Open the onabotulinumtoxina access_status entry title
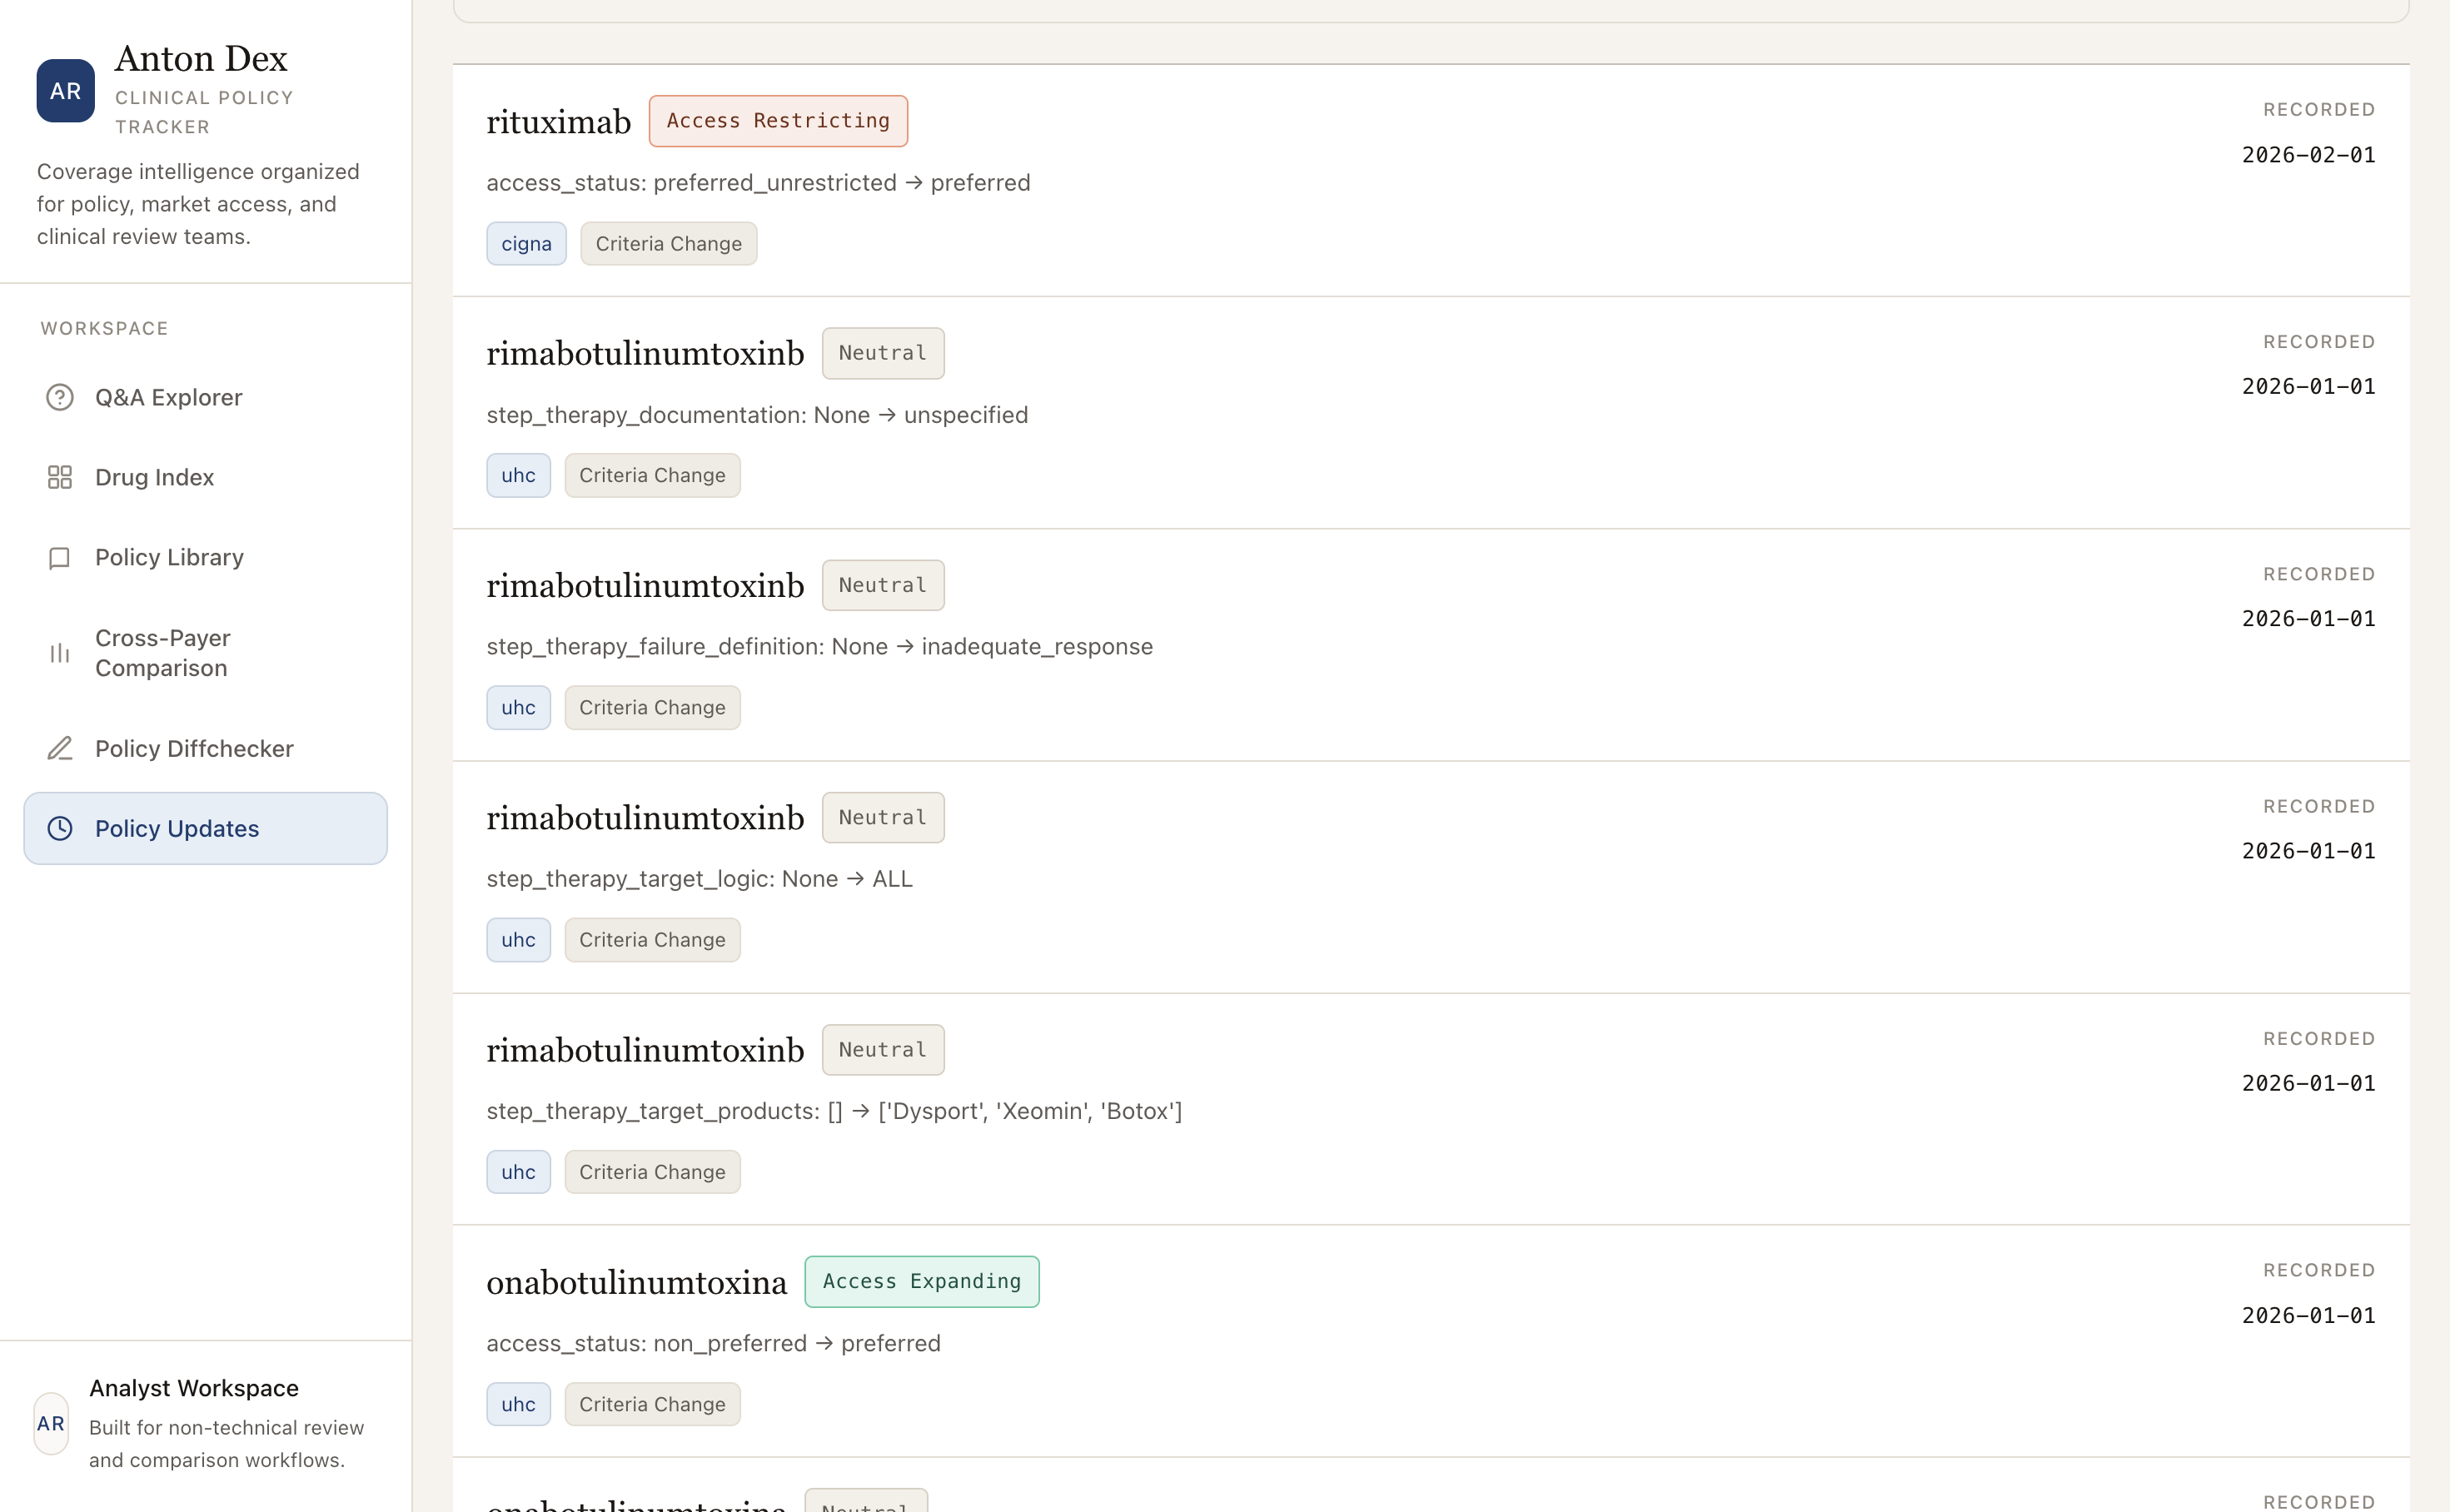The width and height of the screenshot is (2450, 1512). [x=636, y=1282]
